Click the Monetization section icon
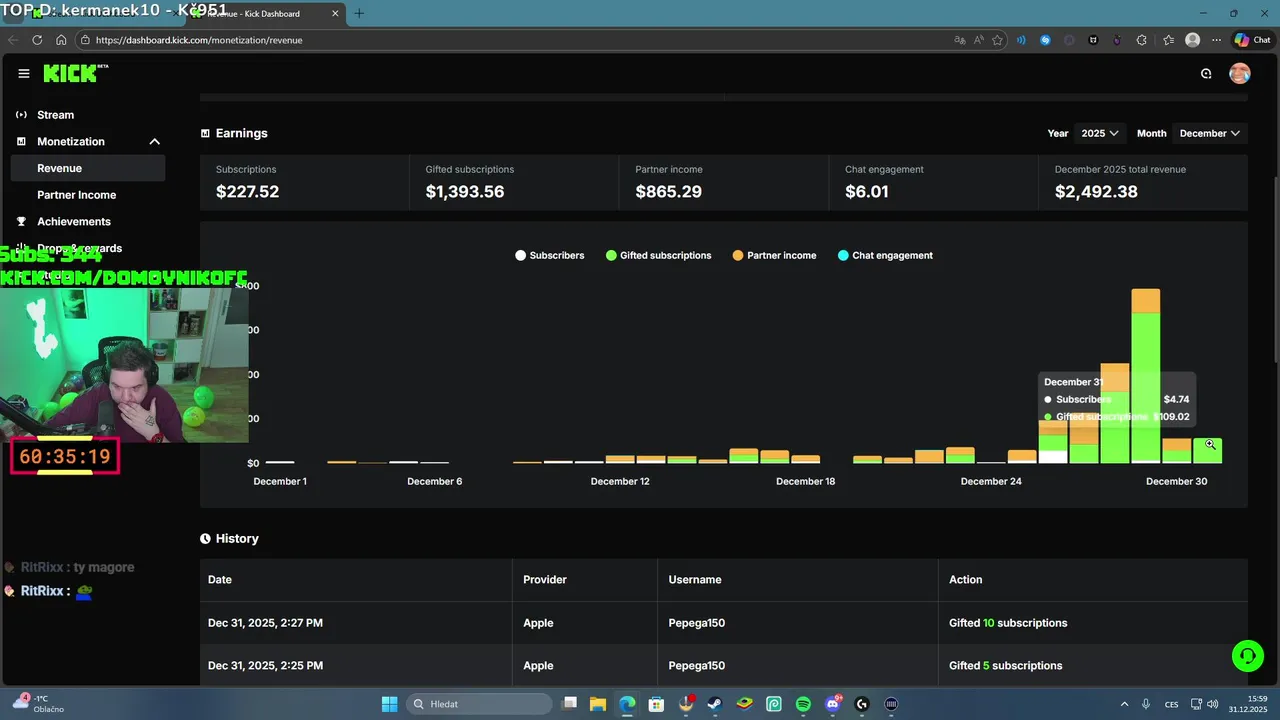Image resolution: width=1280 pixels, height=720 pixels. 21,142
